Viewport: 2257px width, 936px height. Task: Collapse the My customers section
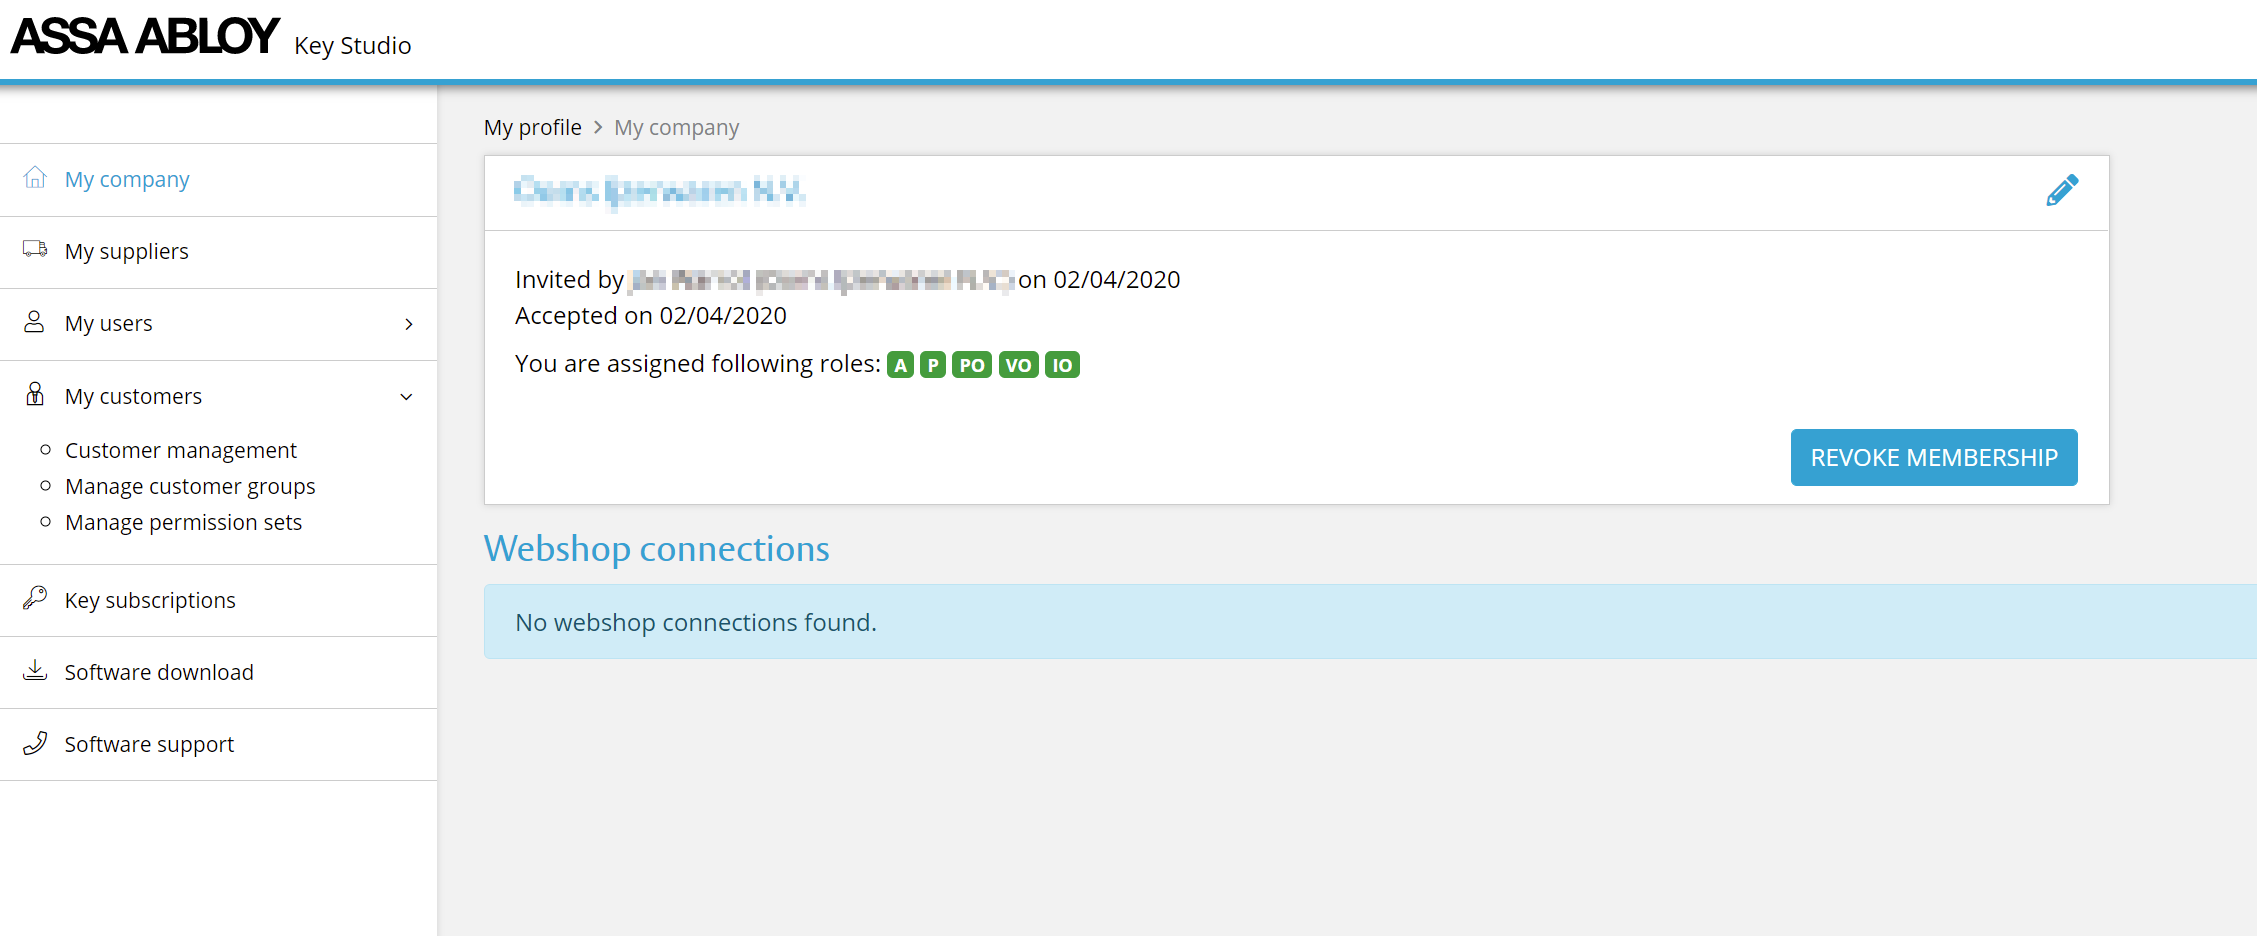406,397
